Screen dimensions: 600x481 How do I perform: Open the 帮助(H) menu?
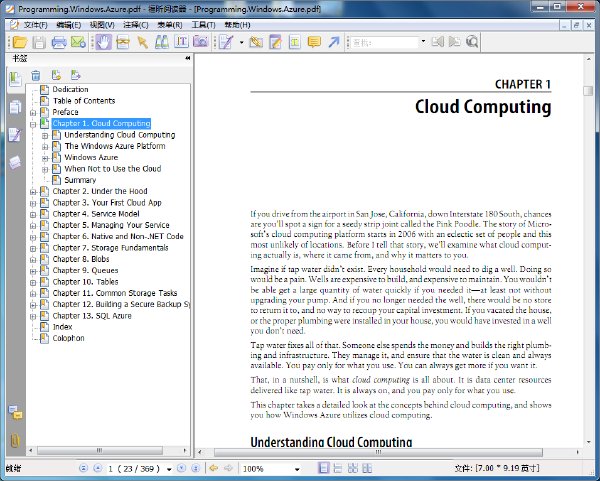(x=237, y=25)
